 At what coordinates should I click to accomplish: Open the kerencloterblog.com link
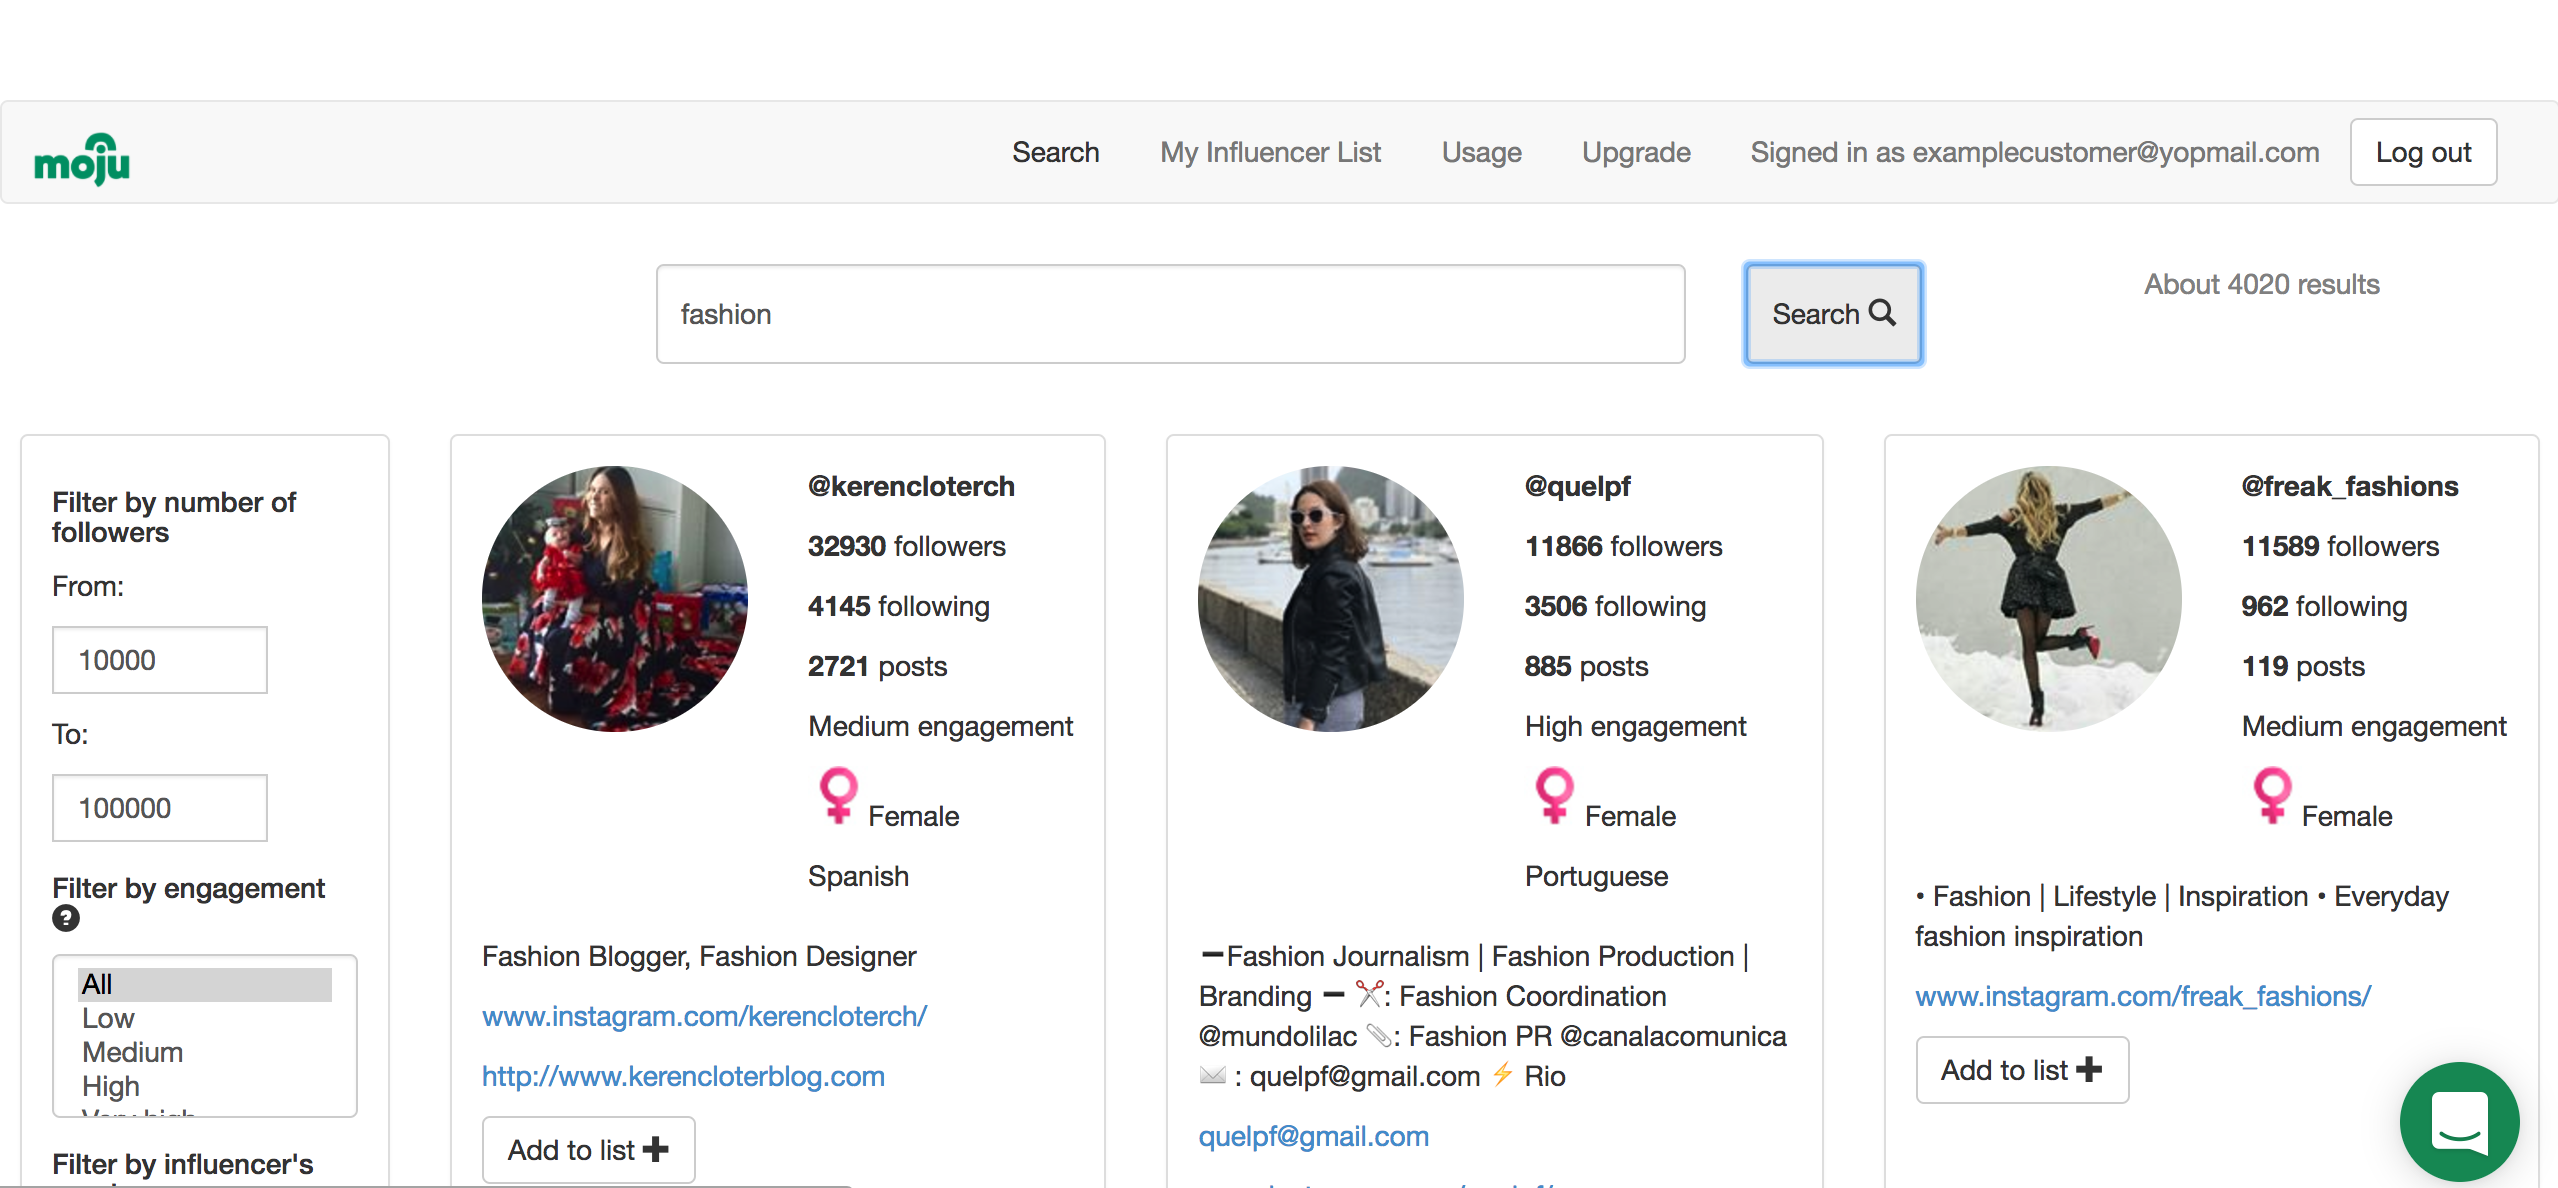click(x=683, y=1076)
